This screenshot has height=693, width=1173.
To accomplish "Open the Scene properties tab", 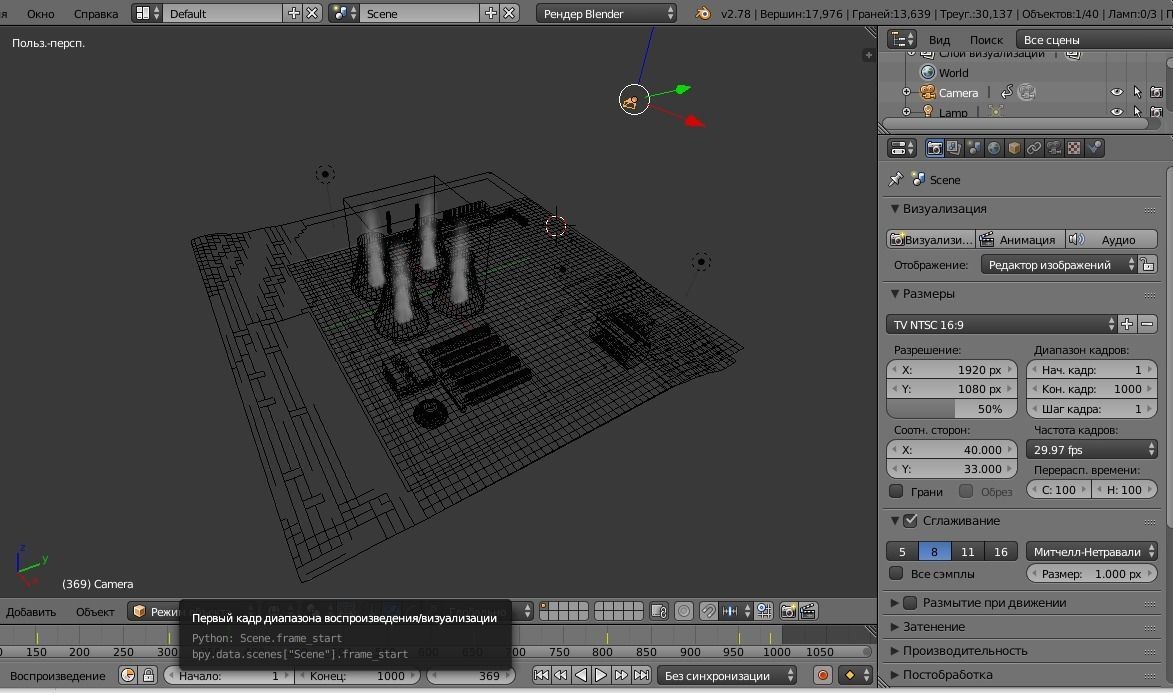I will coord(974,148).
